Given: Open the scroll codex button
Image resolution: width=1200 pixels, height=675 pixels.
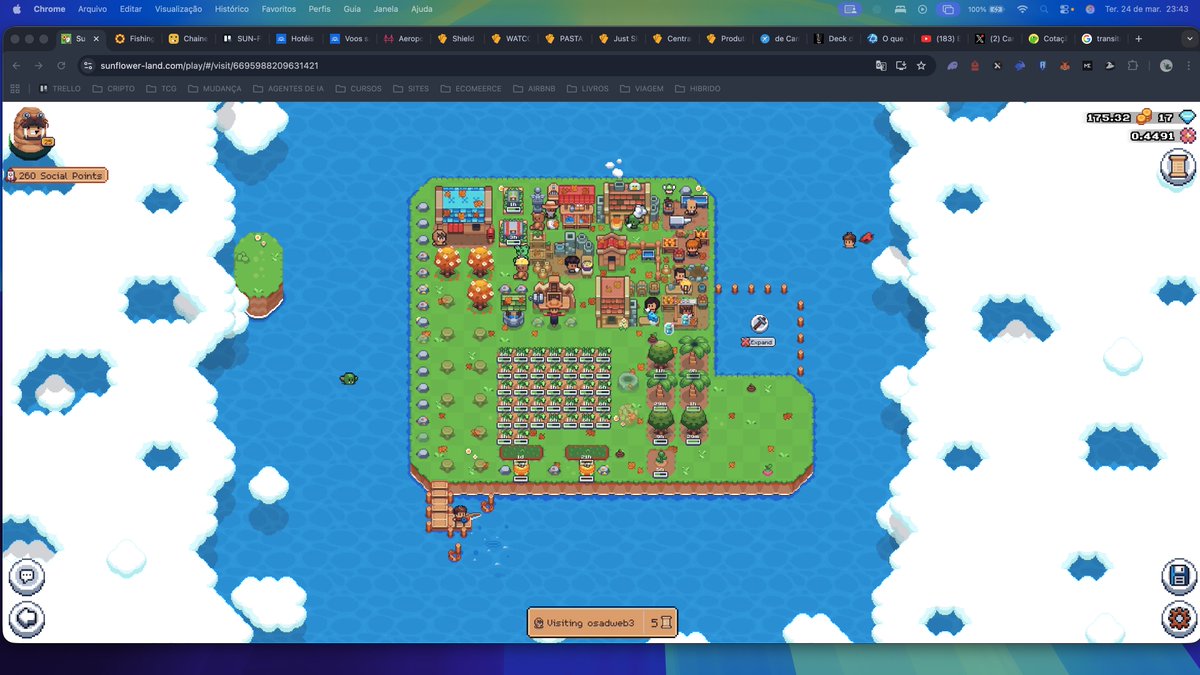Looking at the screenshot, I should tap(1178, 167).
